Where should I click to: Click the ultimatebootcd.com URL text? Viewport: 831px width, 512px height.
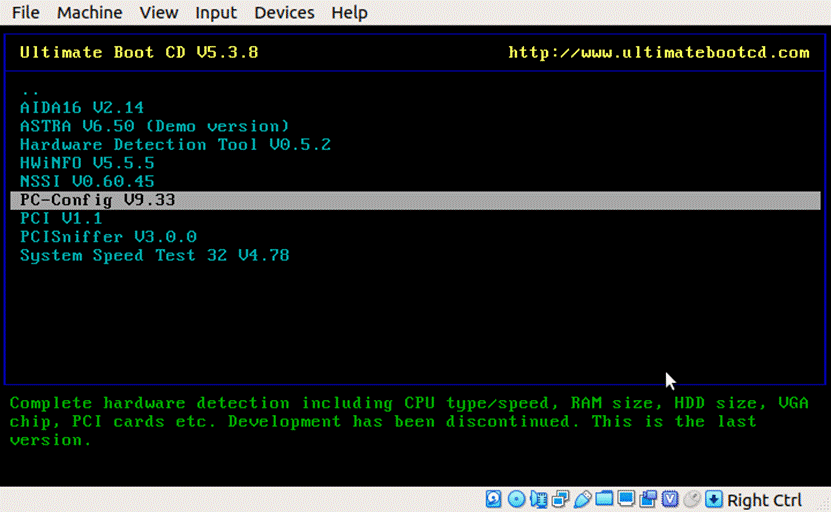click(x=659, y=52)
